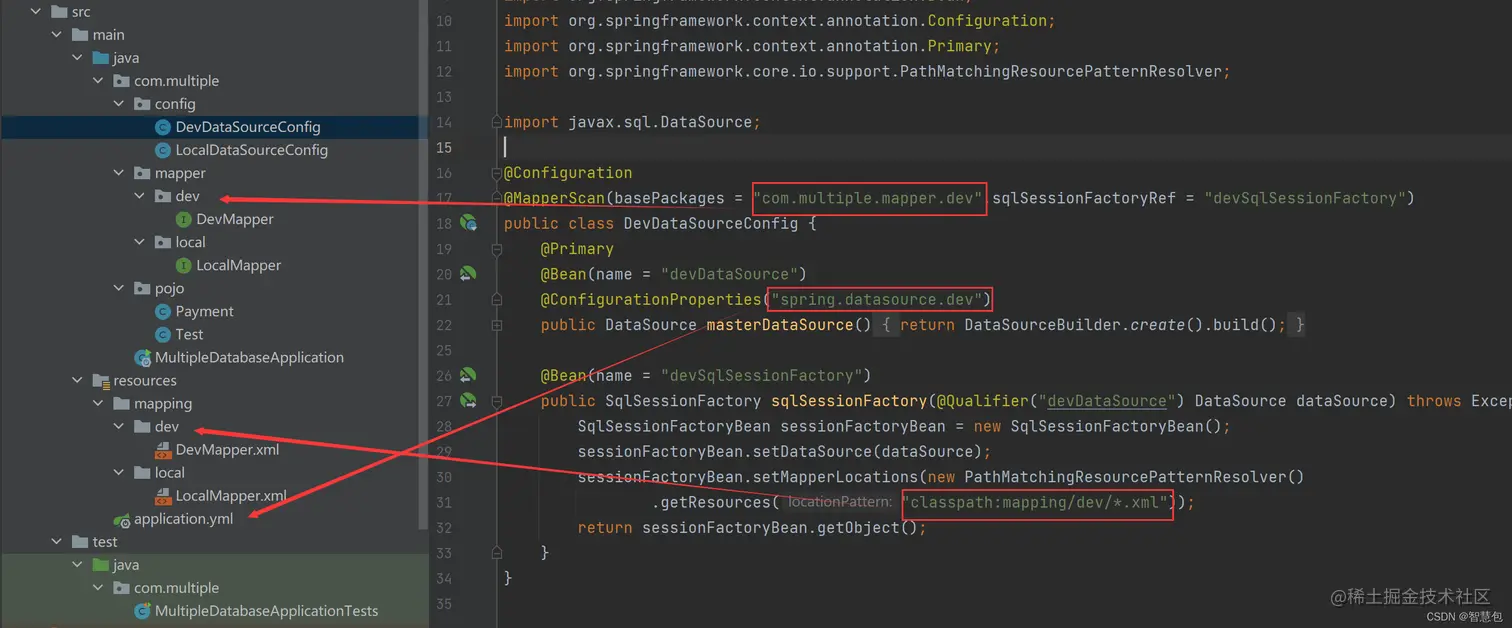Click the resources folder icon
The height and width of the screenshot is (628, 1512).
(x=101, y=380)
